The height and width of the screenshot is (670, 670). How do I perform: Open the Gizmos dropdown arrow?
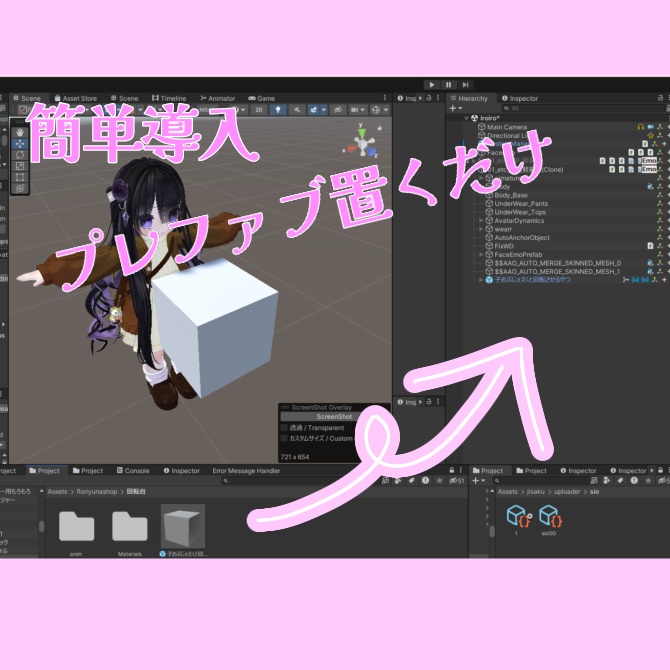tap(385, 110)
